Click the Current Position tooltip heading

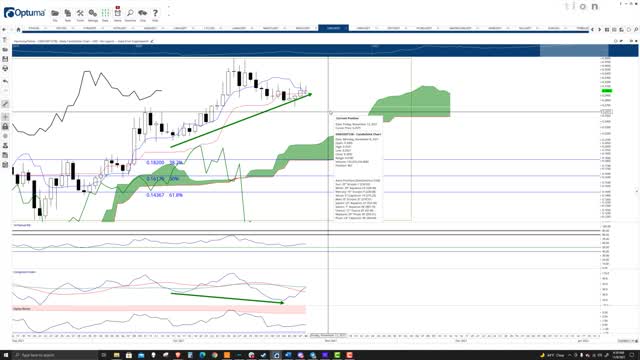click(x=347, y=118)
